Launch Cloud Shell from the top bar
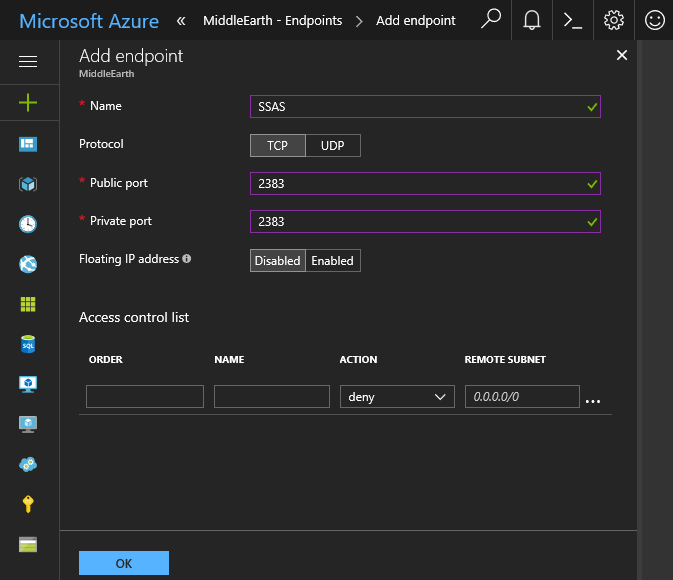 pyautogui.click(x=573, y=20)
